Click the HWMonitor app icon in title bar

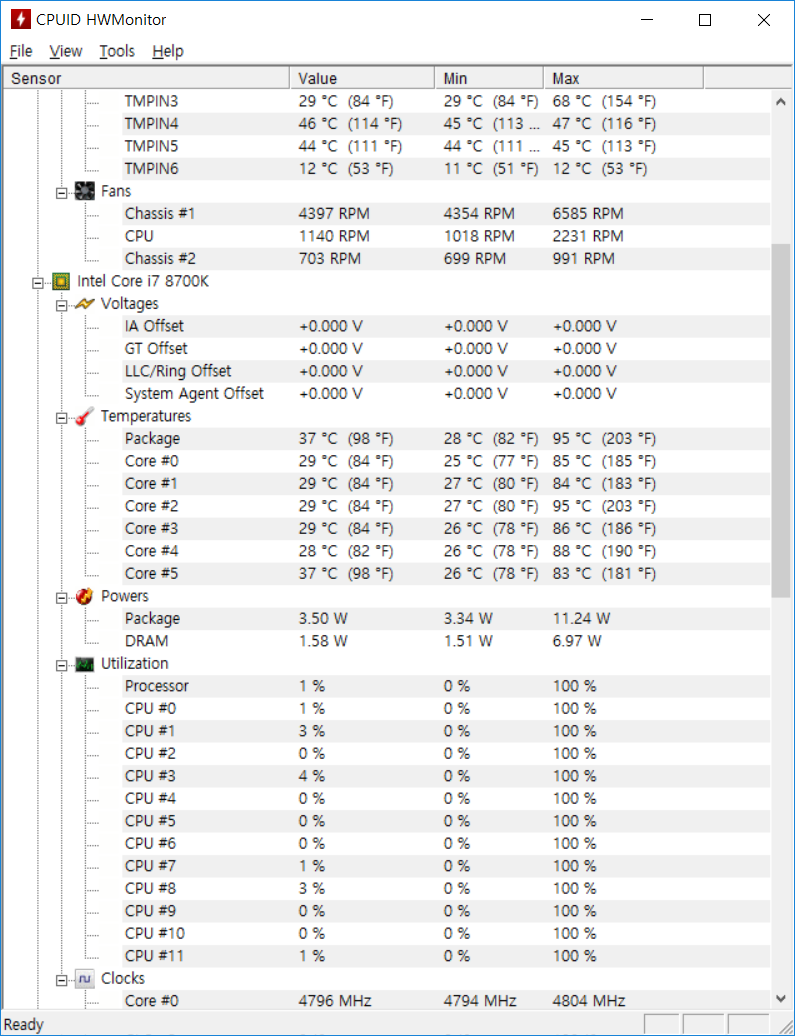pos(20,20)
